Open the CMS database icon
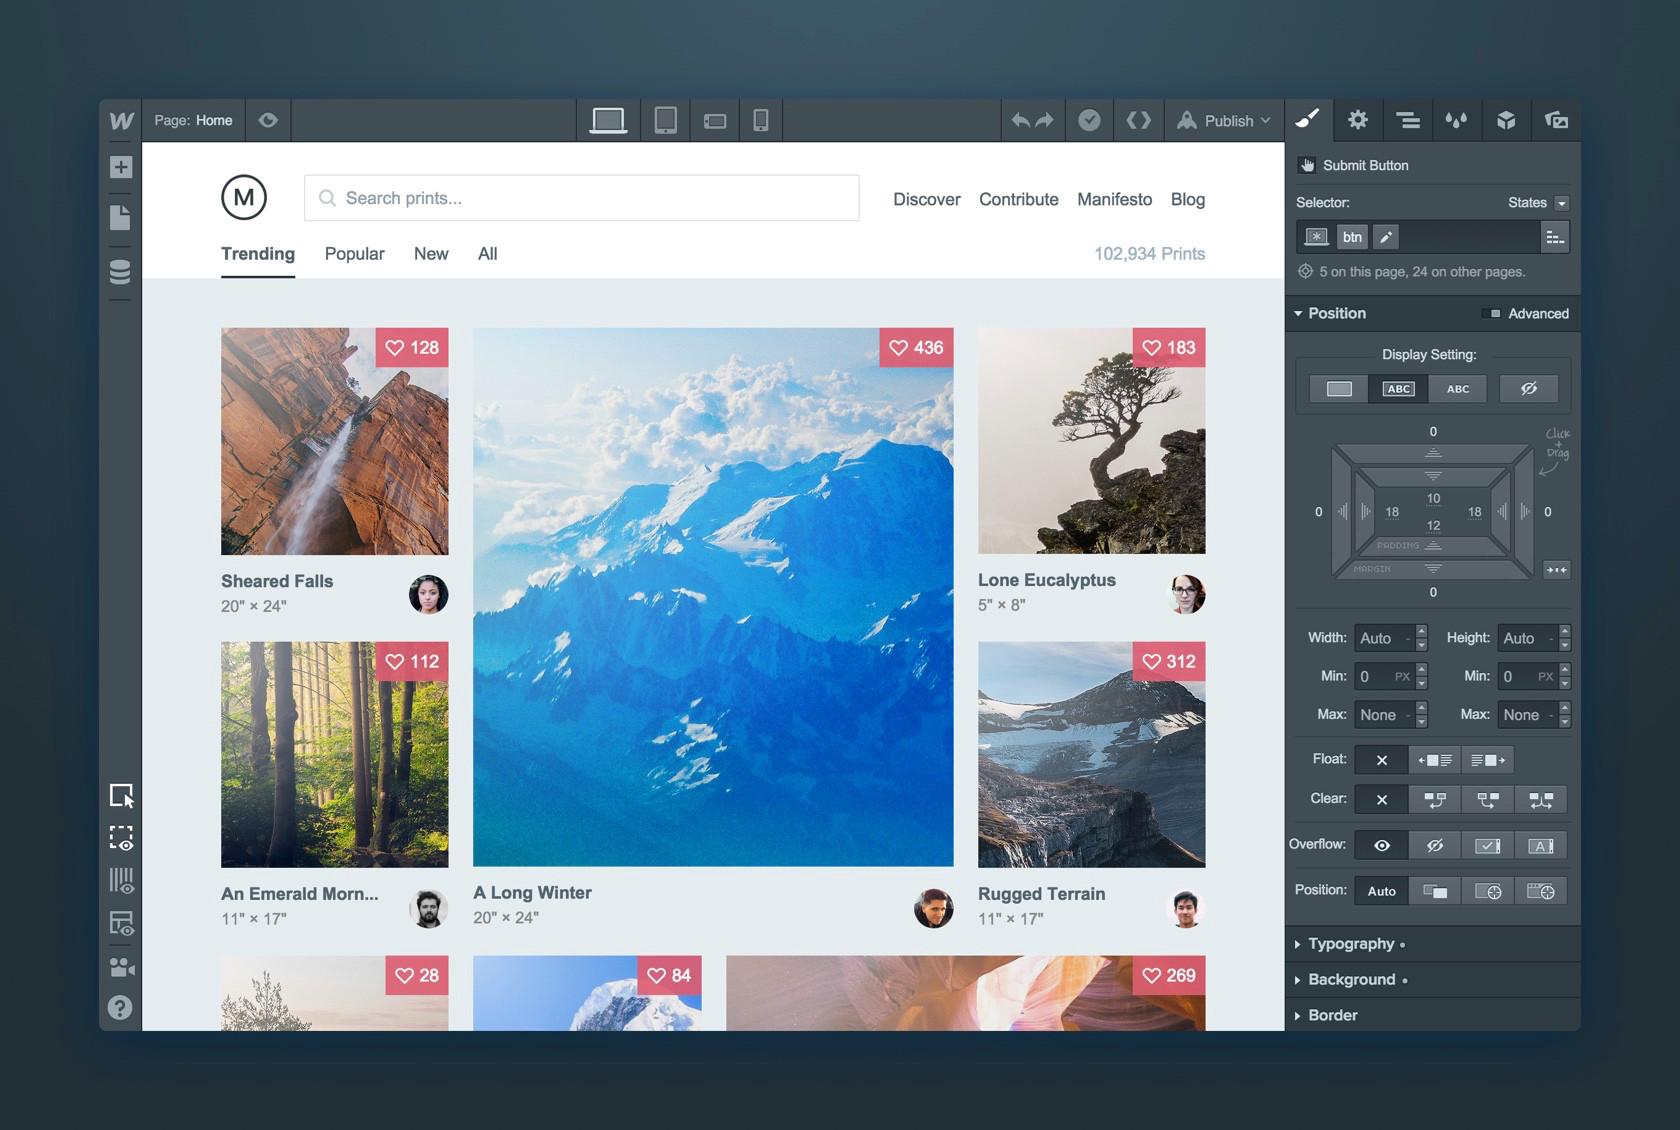Viewport: 1680px width, 1130px height. pos(120,272)
